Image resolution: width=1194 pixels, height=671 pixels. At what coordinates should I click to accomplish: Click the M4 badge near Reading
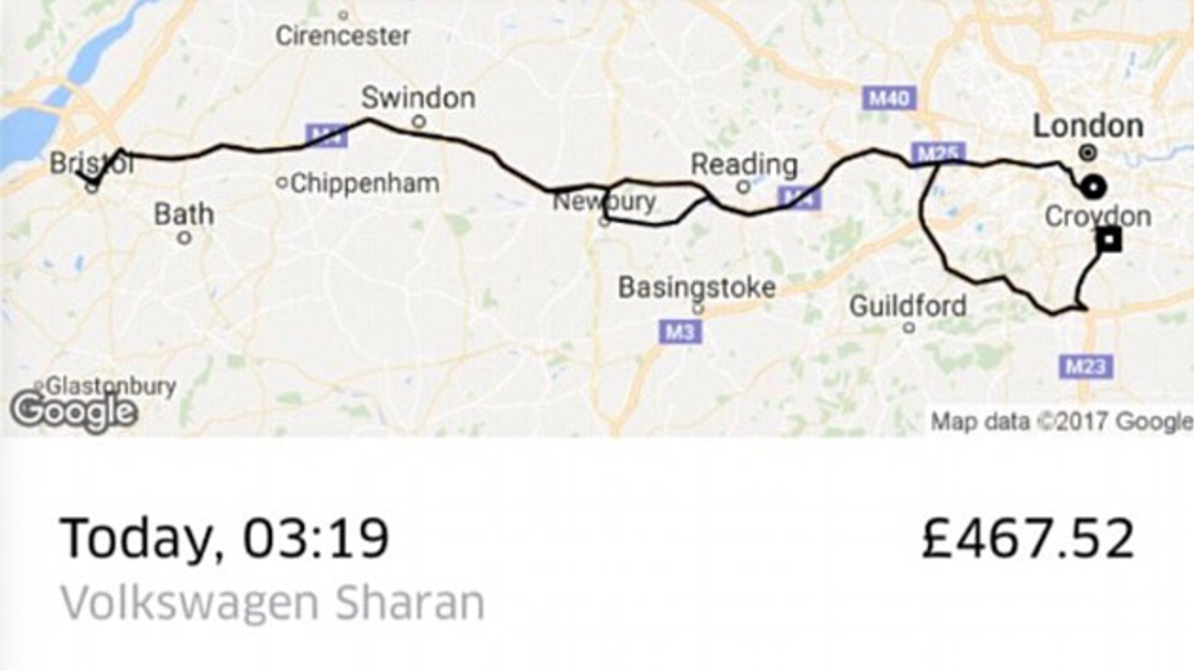800,198
